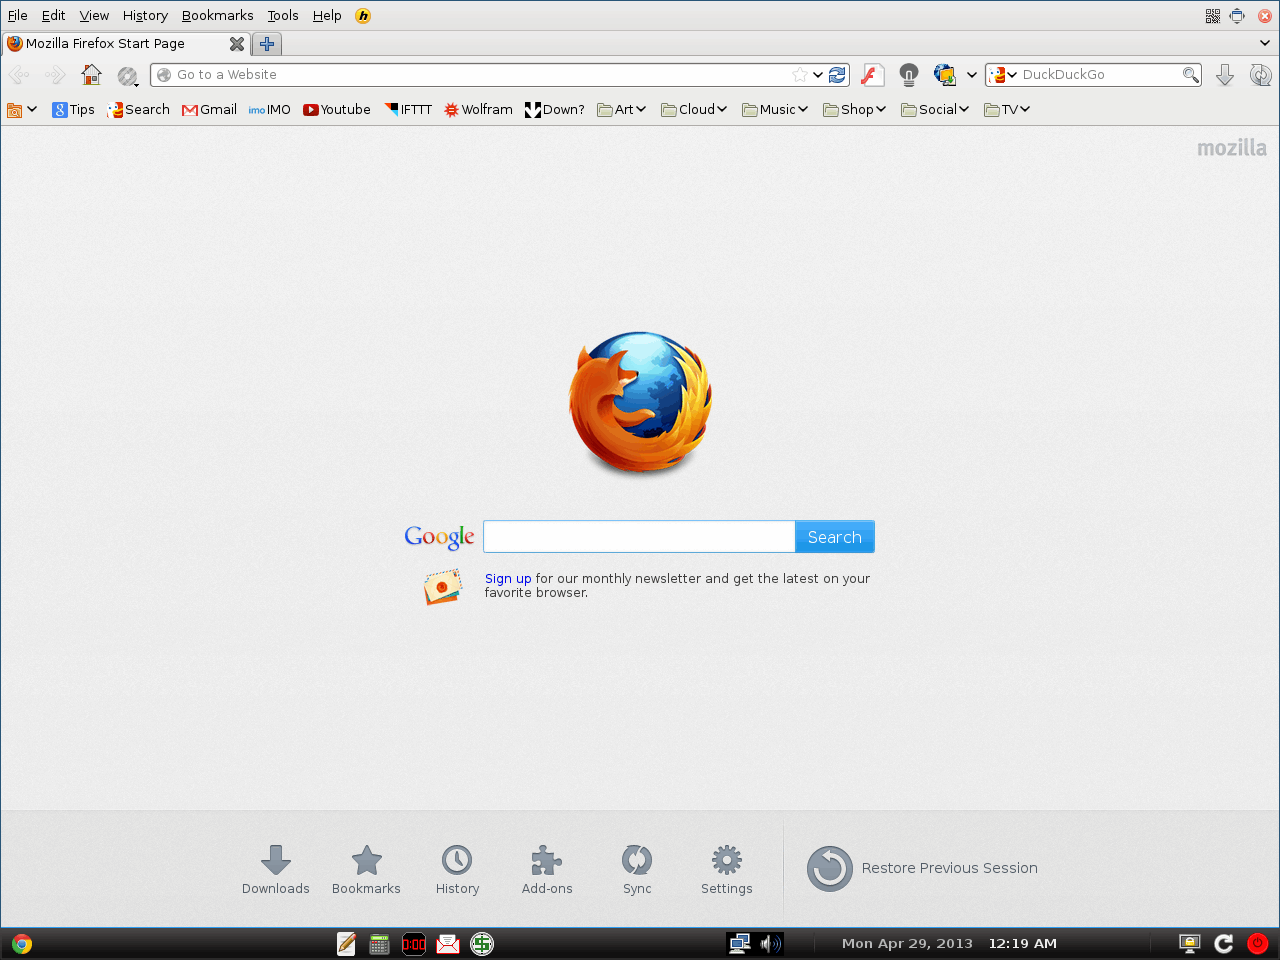Viewport: 1280px width, 960px height.
Task: Open the URL bar history dropdown arrow
Action: [x=818, y=75]
